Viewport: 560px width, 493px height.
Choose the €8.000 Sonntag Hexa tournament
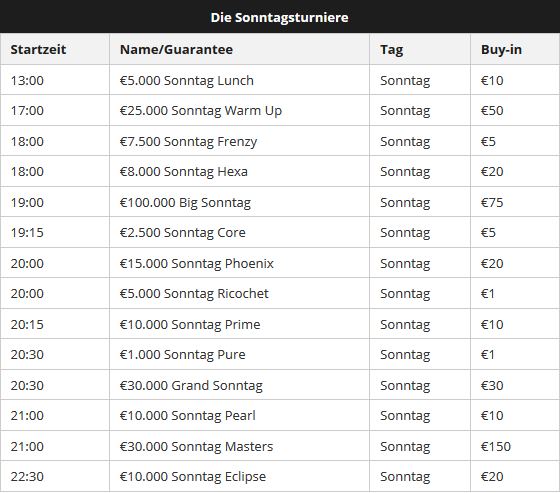[x=184, y=172]
